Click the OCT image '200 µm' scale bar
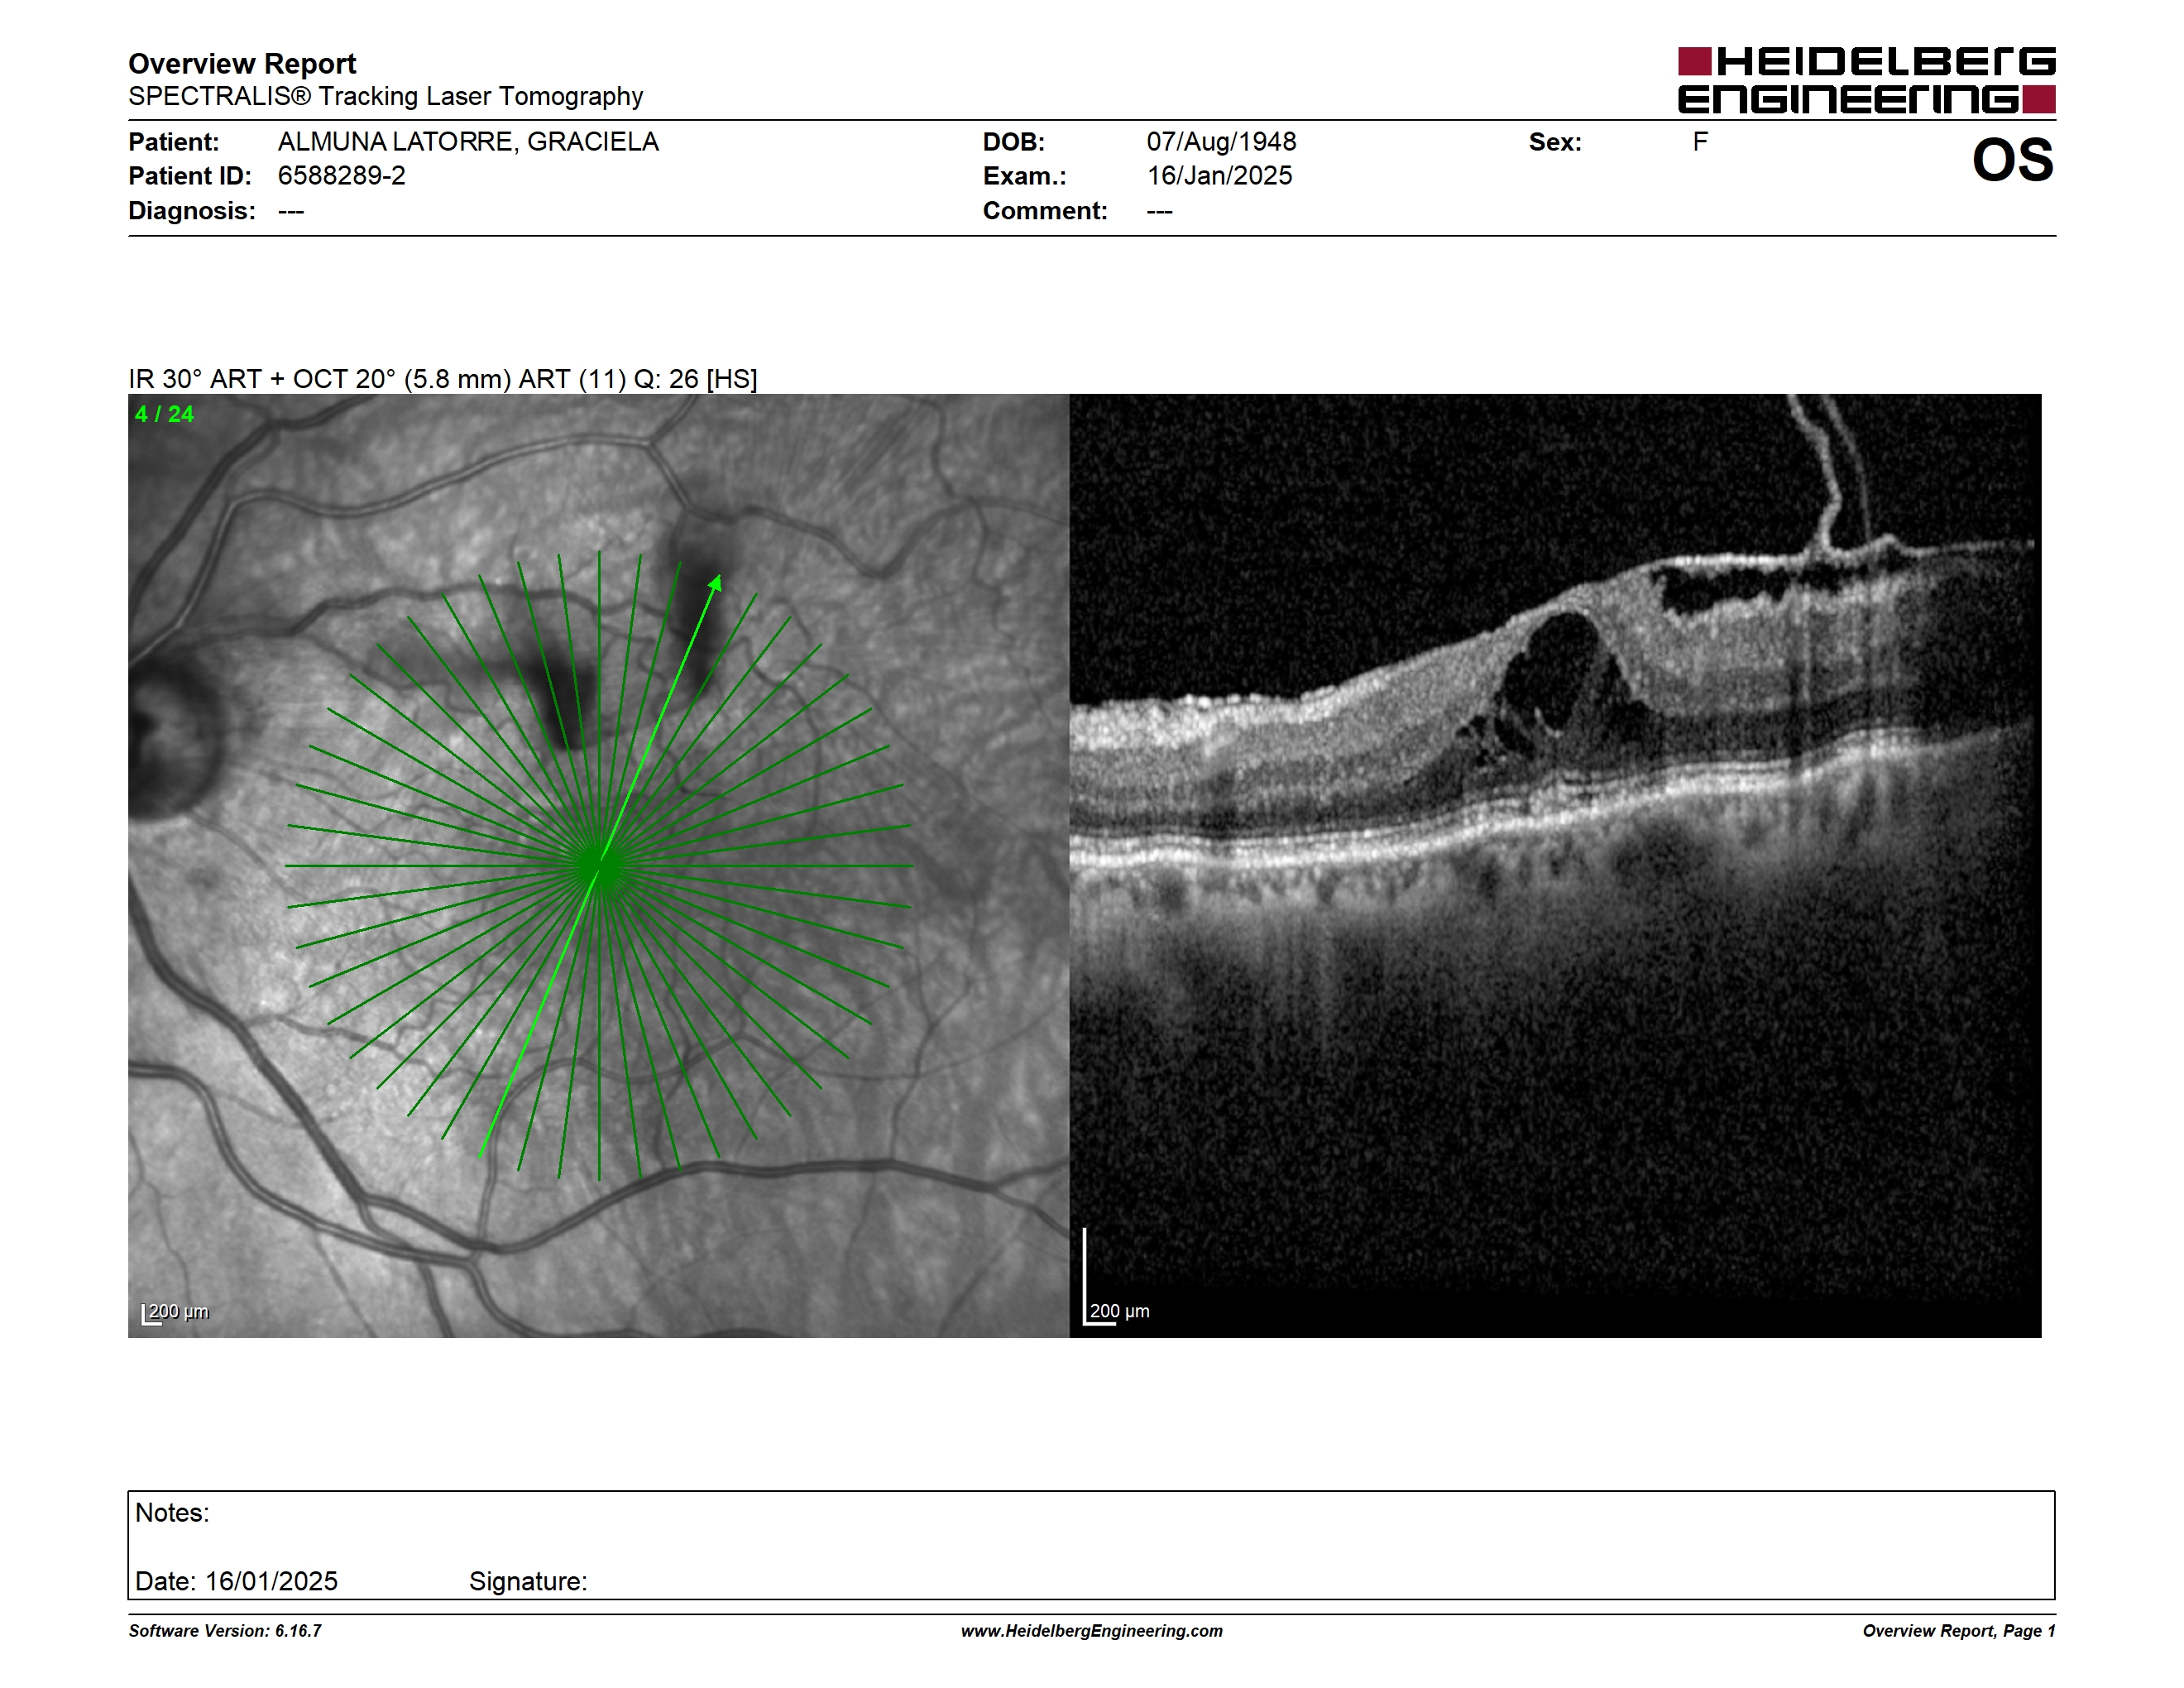 1117,1278
